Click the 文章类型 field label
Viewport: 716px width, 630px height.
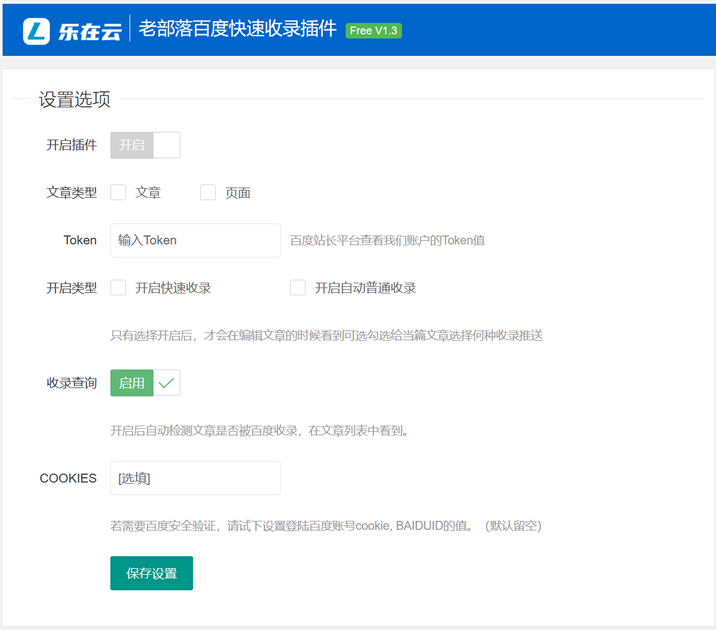tap(72, 193)
